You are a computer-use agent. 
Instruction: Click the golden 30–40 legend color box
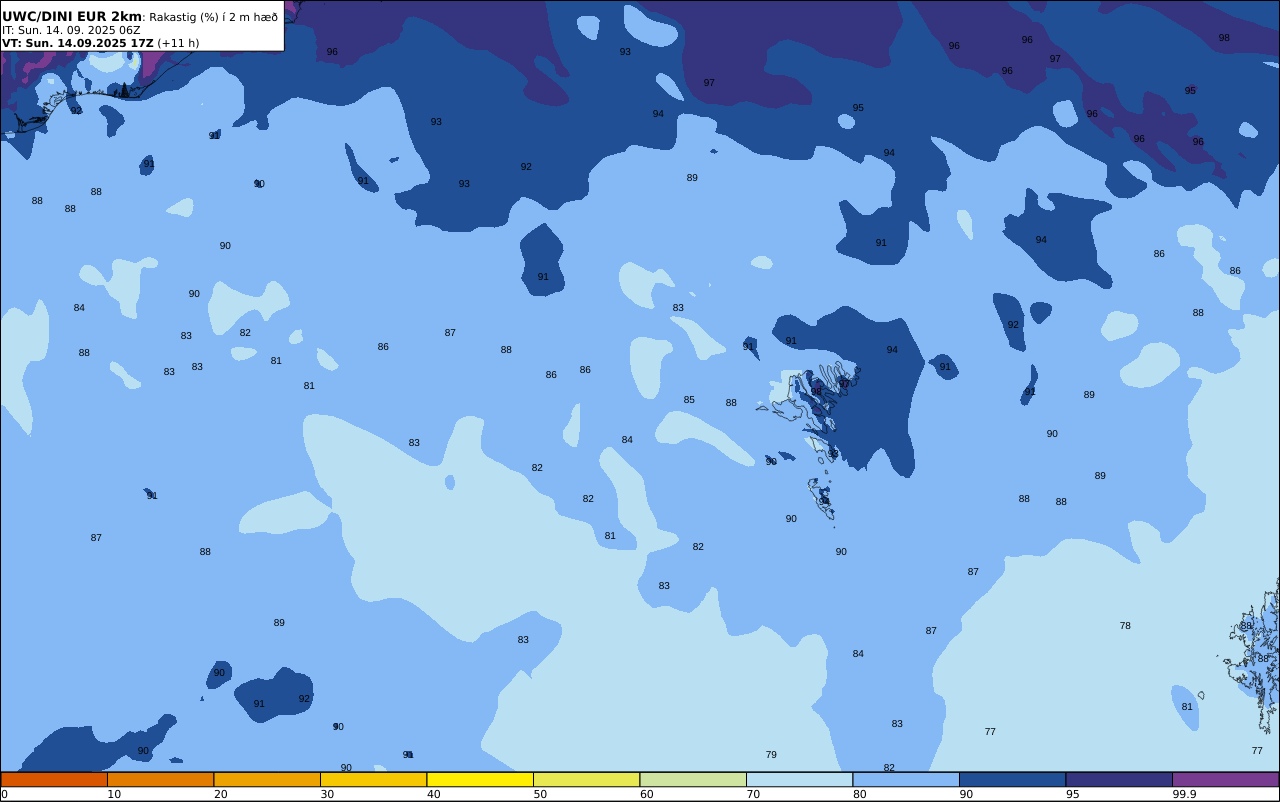coord(373,779)
